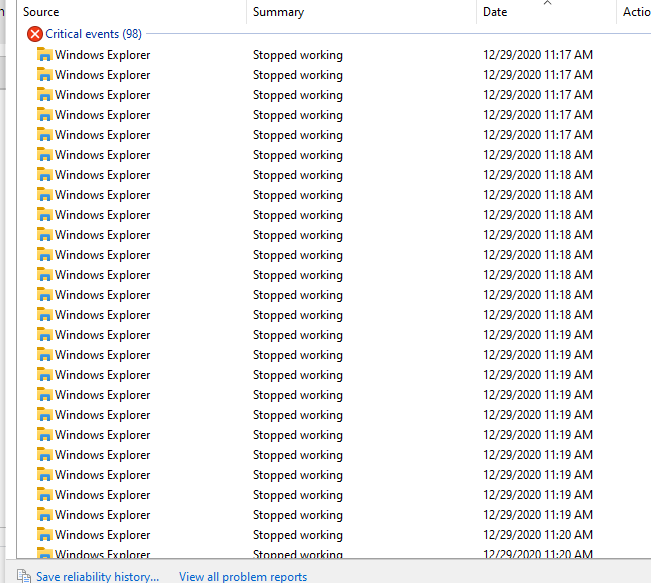The height and width of the screenshot is (583, 651).
Task: Click Stopped working on the last 11:19 AM event
Action: pos(298,515)
